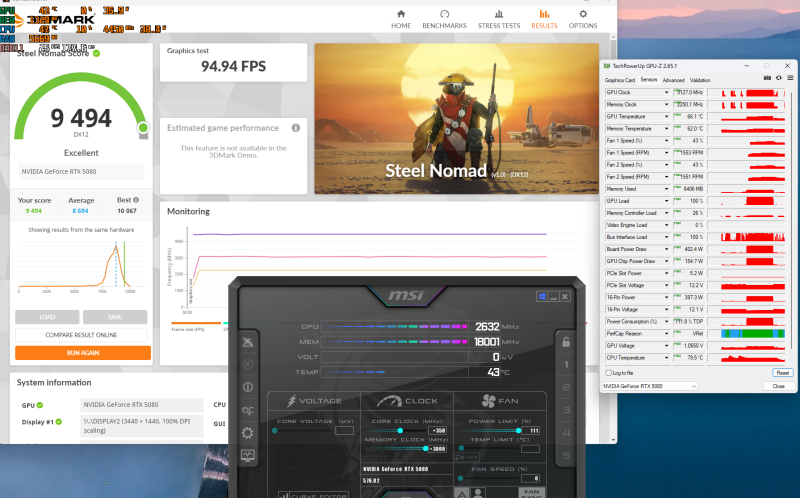Expand CPU Temperature sensor dropdown
This screenshot has height=498, width=800.
point(666,358)
